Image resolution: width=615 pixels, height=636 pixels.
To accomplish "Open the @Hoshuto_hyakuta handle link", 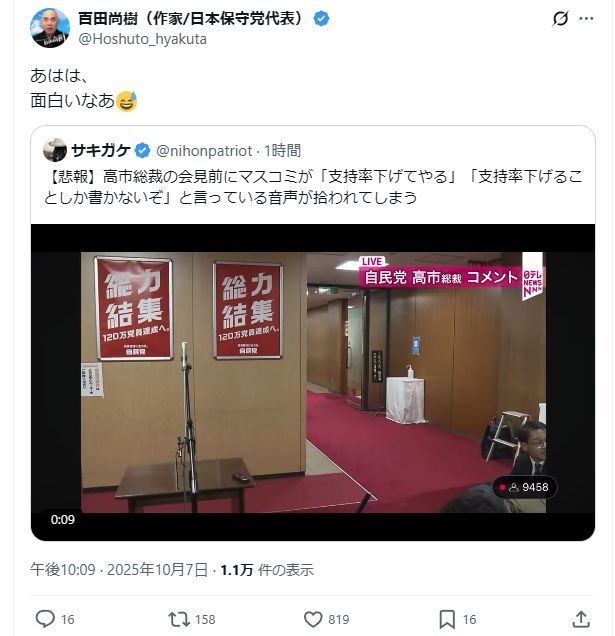I will [x=142, y=39].
